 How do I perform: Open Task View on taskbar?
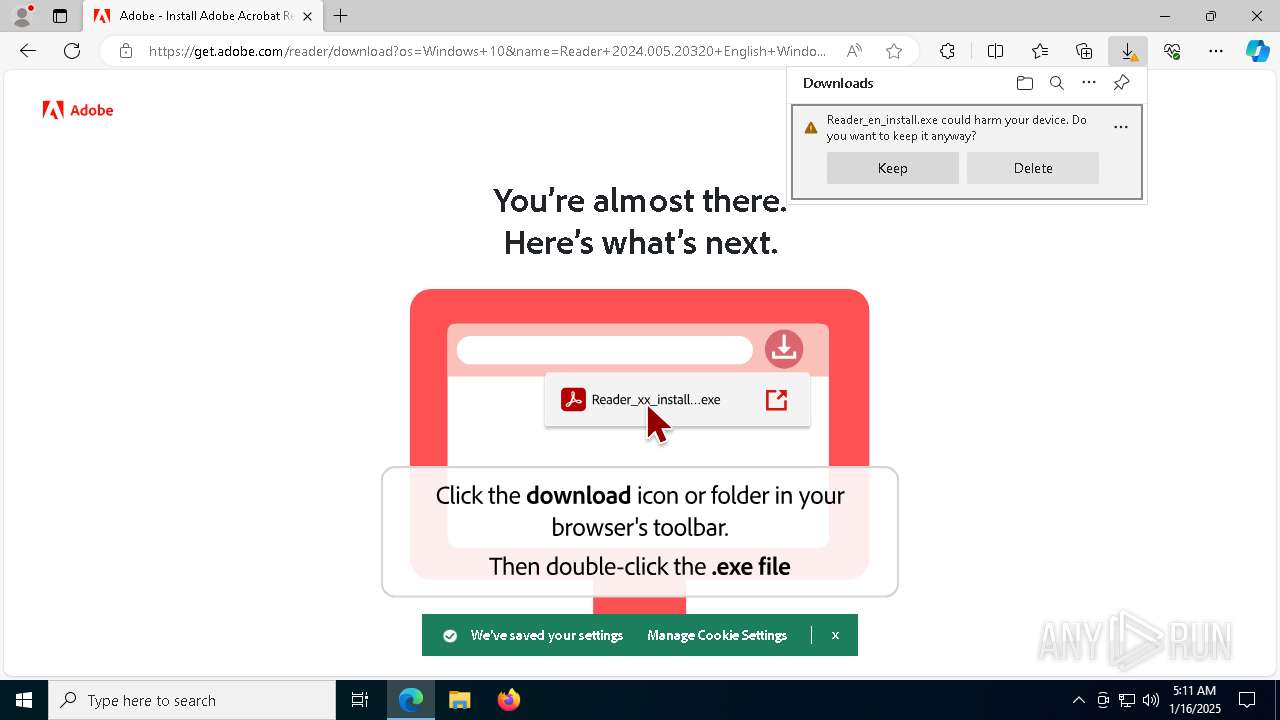click(x=360, y=700)
